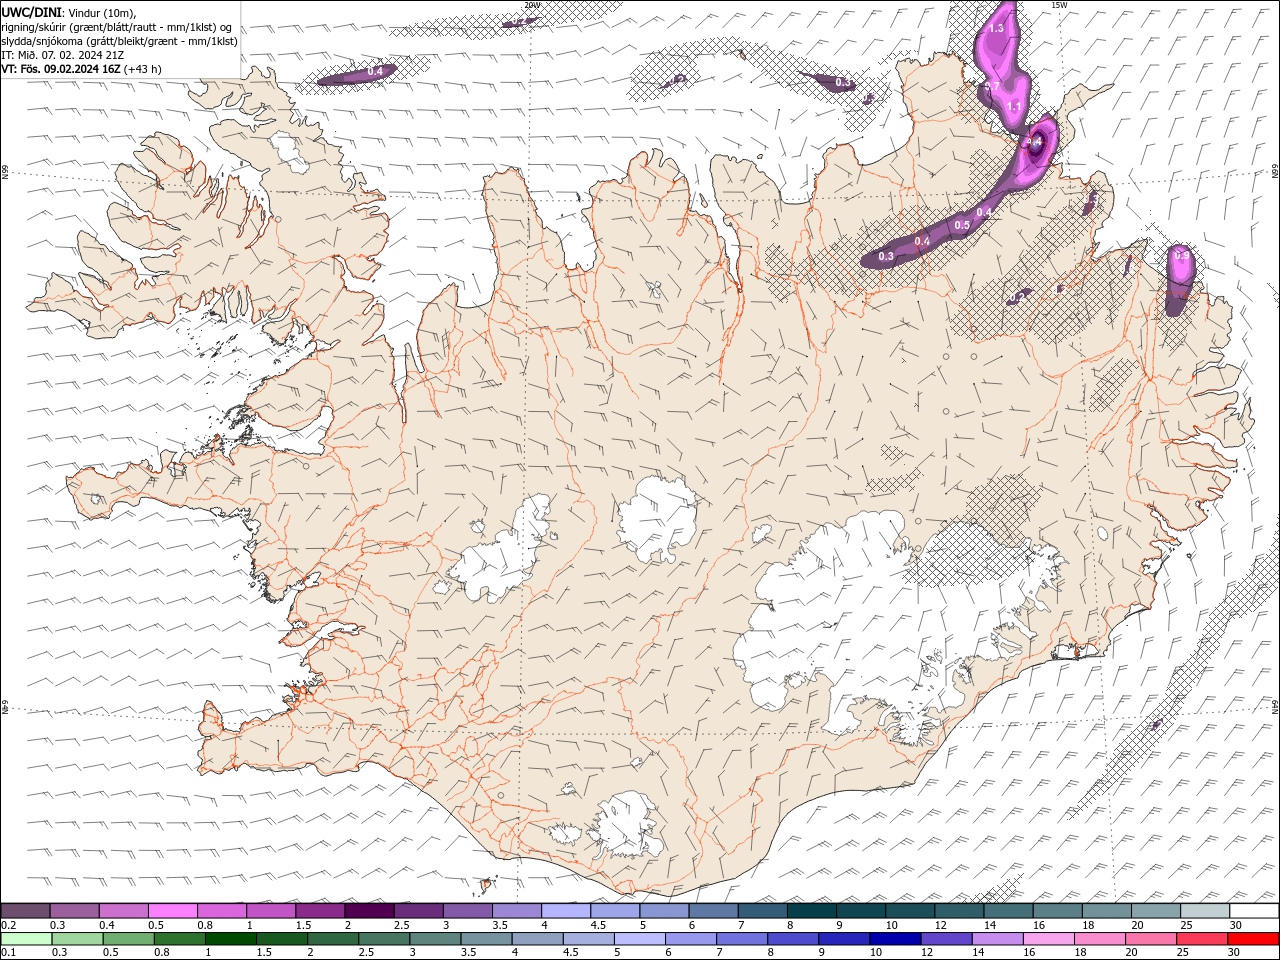Pick the white 30 swatch in upper legend
This screenshot has height=960, width=1280.
click(x=1254, y=911)
